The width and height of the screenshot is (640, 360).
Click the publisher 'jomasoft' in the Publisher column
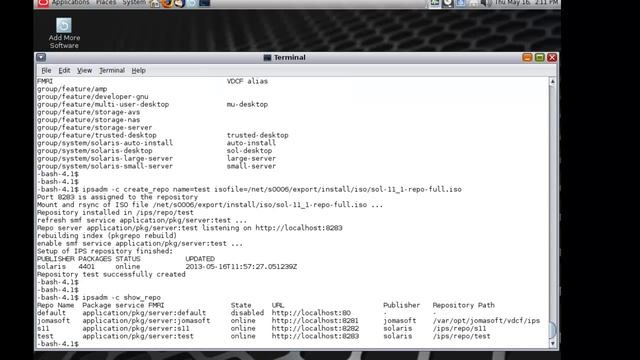[x=400, y=321]
